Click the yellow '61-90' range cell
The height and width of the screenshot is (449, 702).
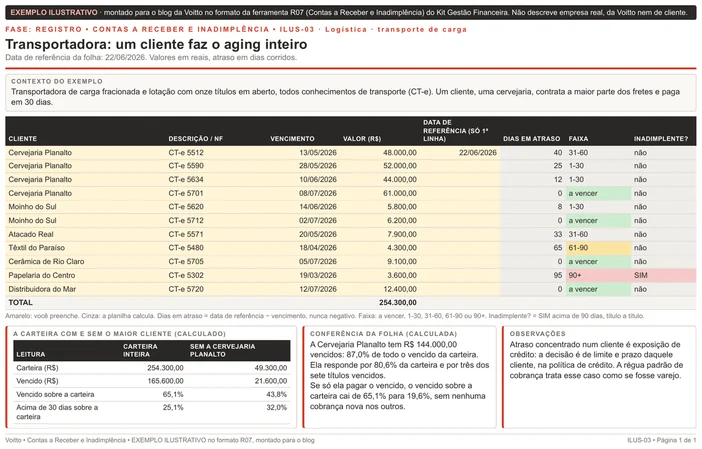tap(599, 248)
